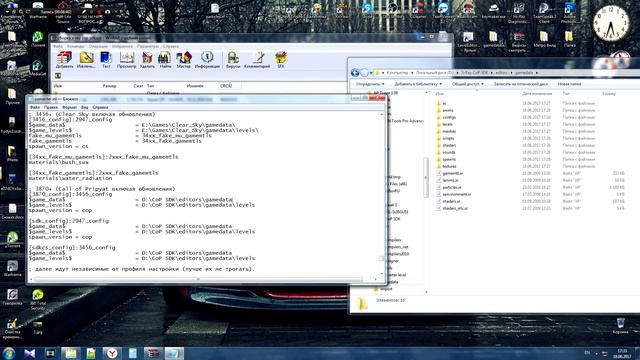Open Файл menu in Notepad
Viewport: 640px width, 360px height.
pos(35,107)
